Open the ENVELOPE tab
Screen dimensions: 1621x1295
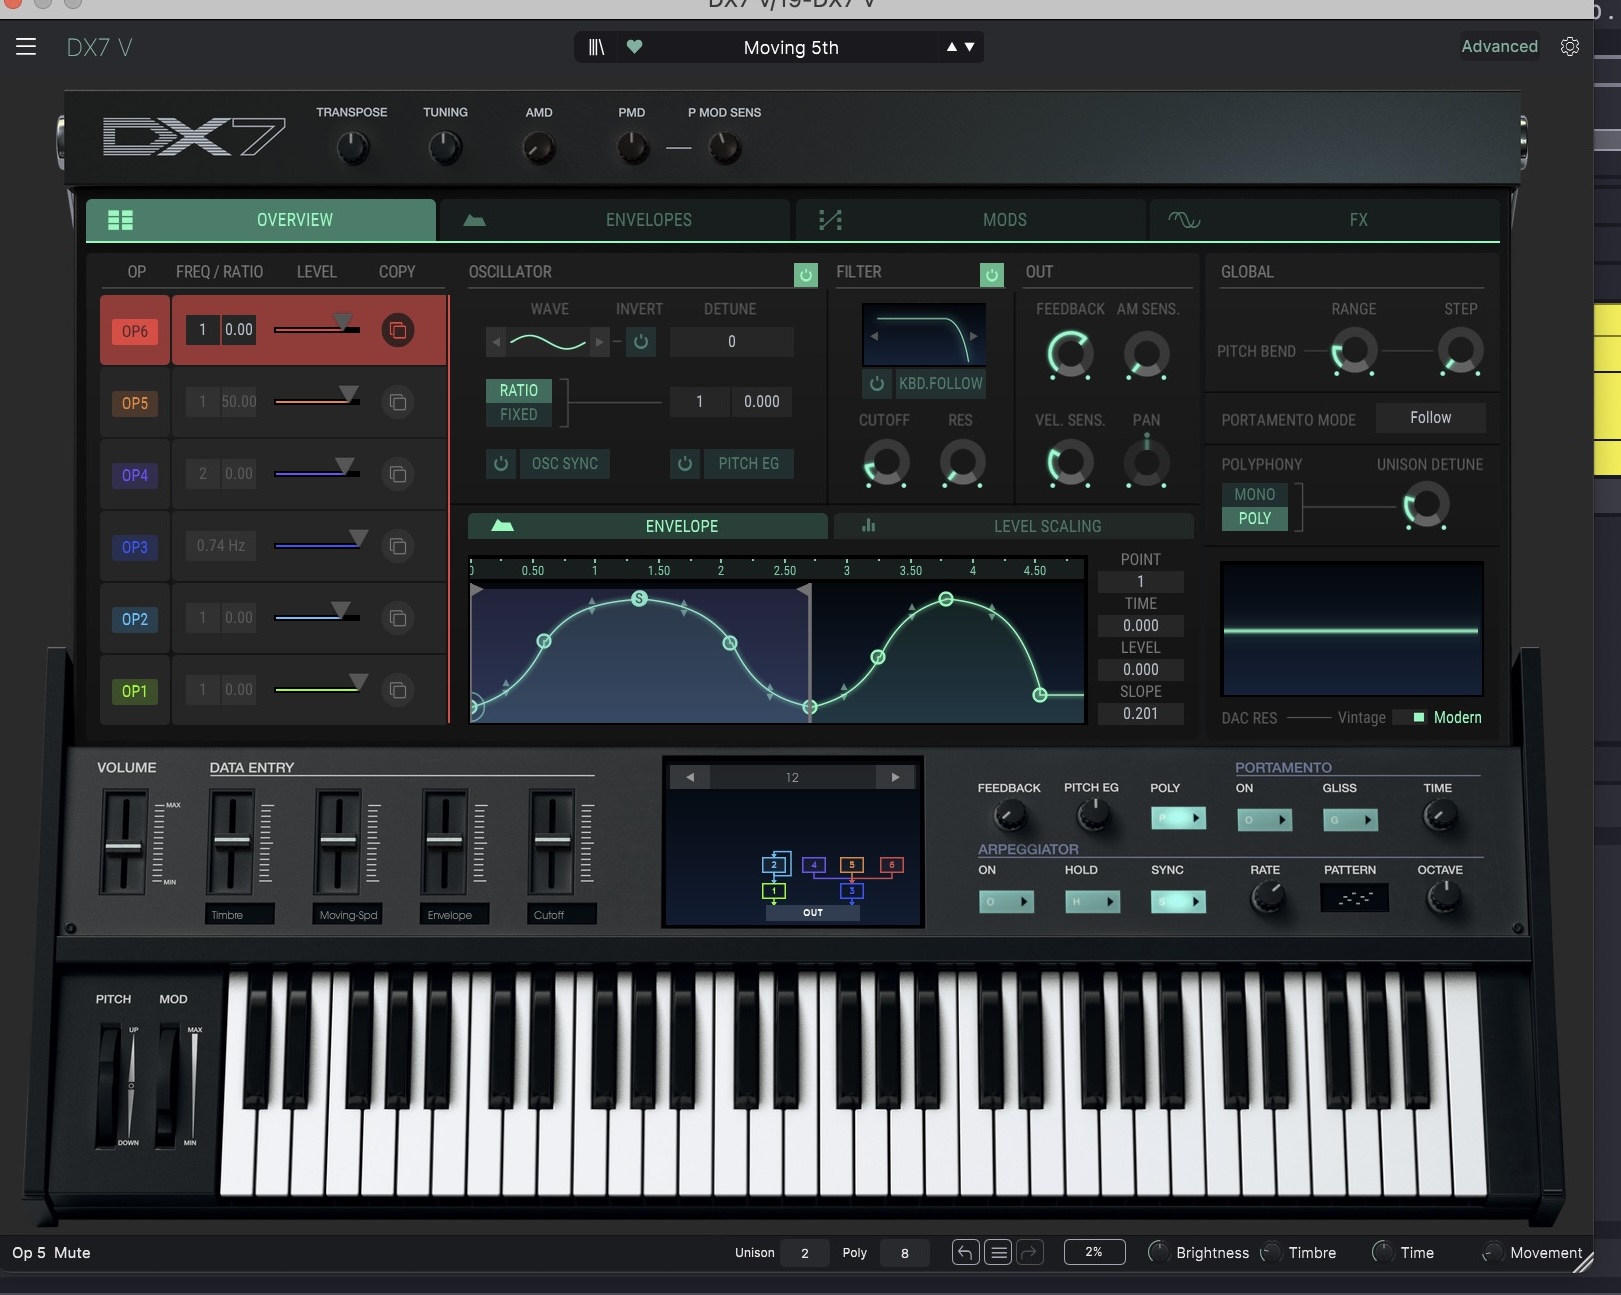tap(648, 526)
